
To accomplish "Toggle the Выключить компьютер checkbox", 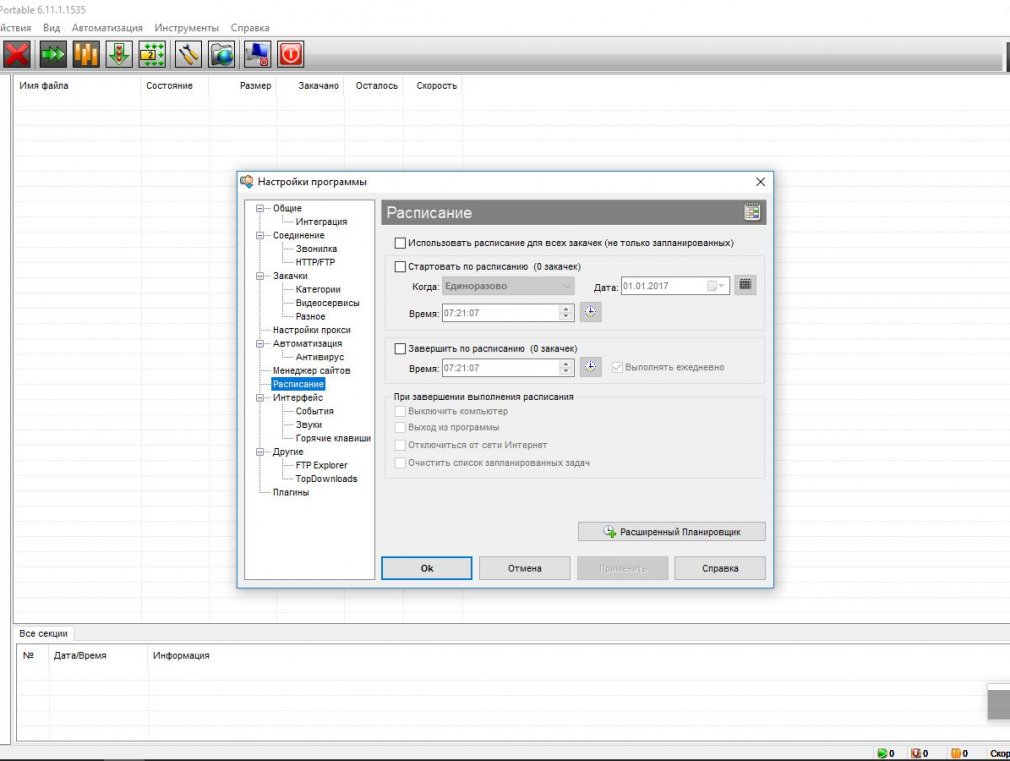I will [x=400, y=411].
